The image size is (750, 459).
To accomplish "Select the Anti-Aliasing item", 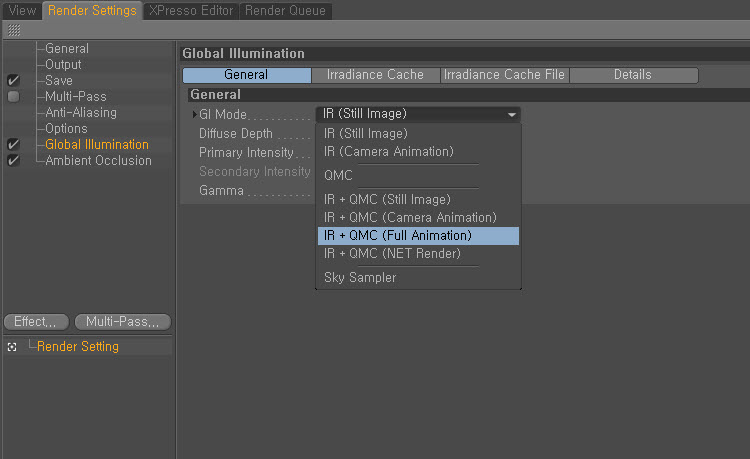I will pyautogui.click(x=81, y=113).
